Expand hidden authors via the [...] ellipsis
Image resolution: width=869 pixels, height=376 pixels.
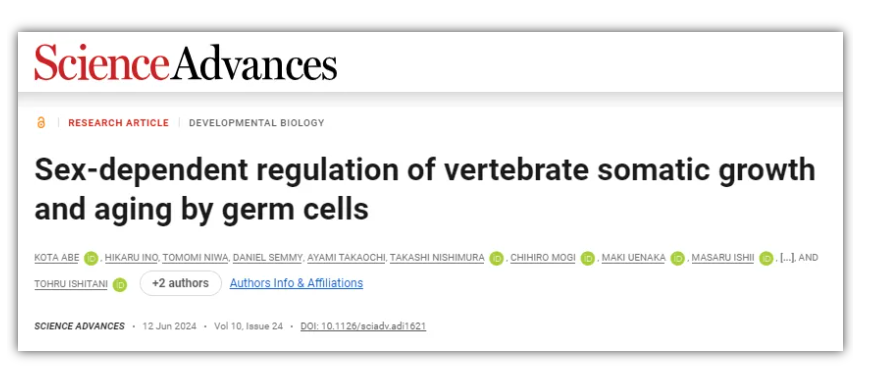click(787, 258)
